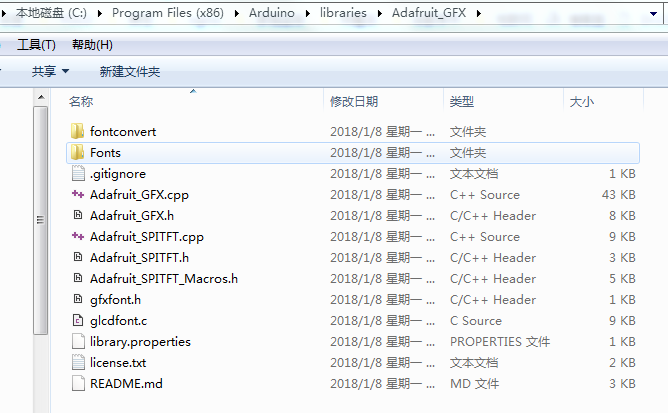
Task: Select the file name Adafruit_SPITFT_Macros.h
Action: point(164,279)
